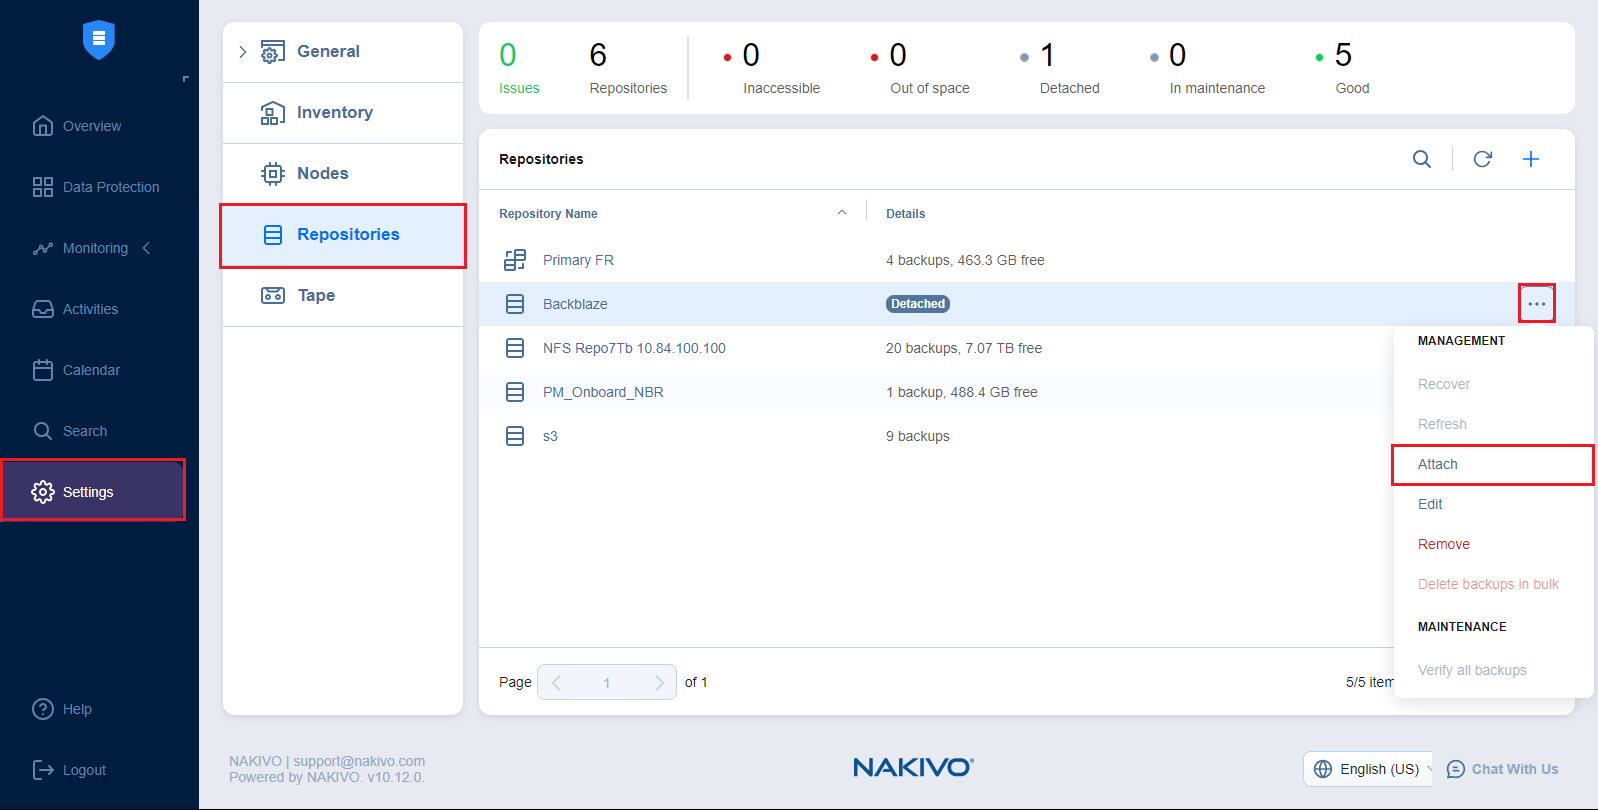Open Chat With Us
The image size is (1598, 810).
[1502, 769]
